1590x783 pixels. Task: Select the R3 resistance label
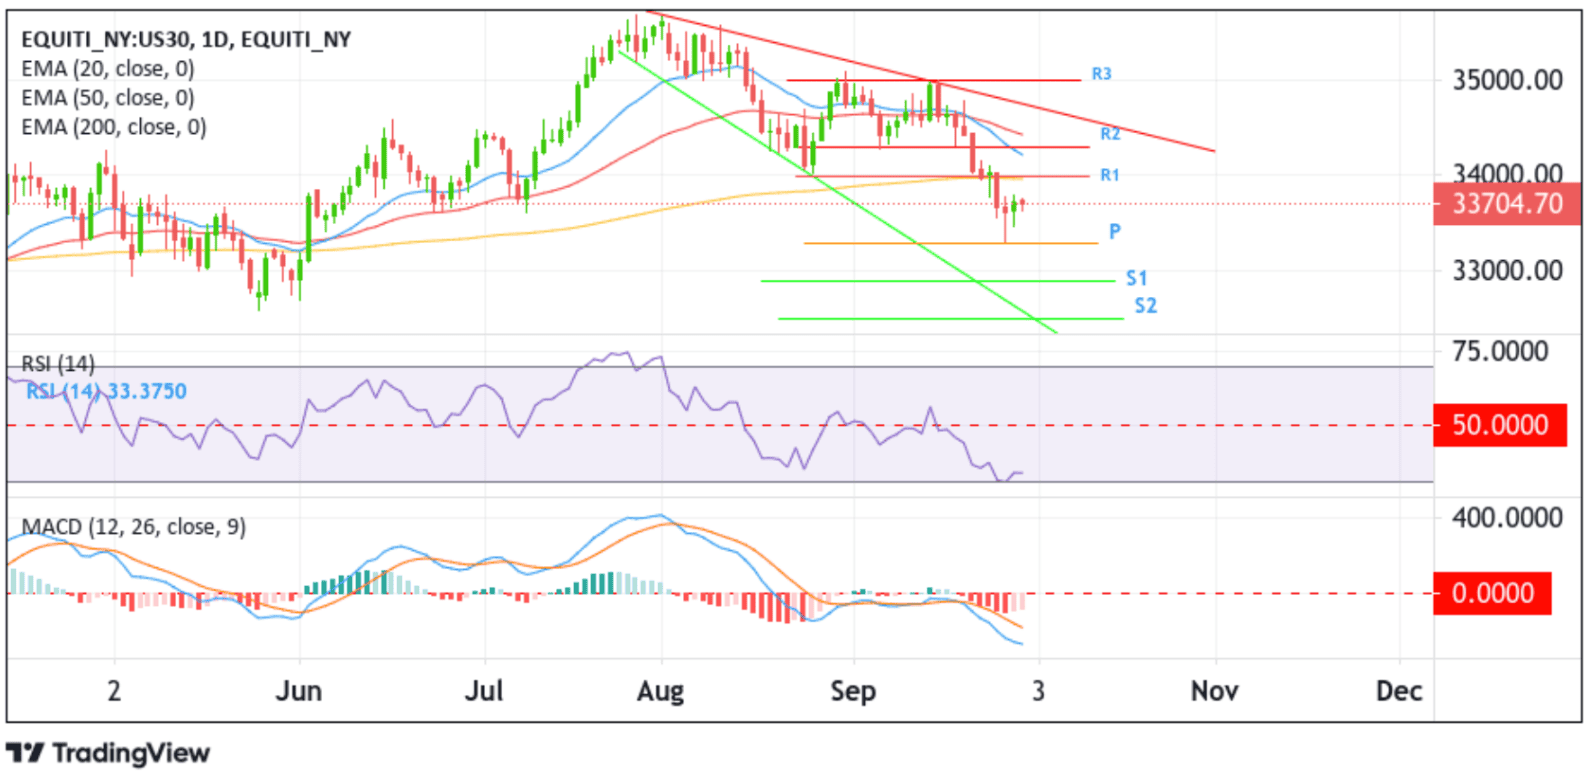click(x=1101, y=74)
